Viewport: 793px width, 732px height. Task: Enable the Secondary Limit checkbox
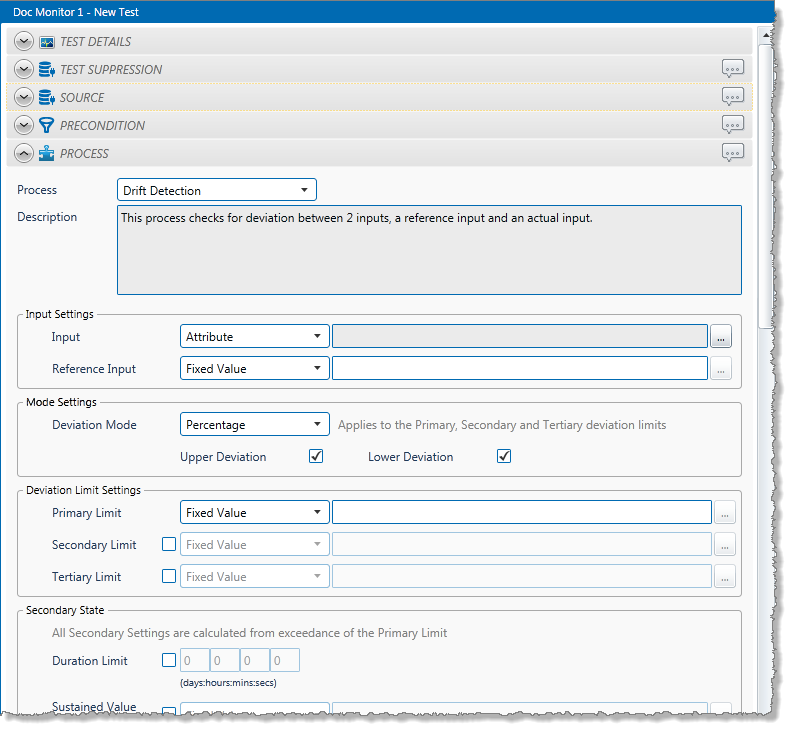(169, 545)
